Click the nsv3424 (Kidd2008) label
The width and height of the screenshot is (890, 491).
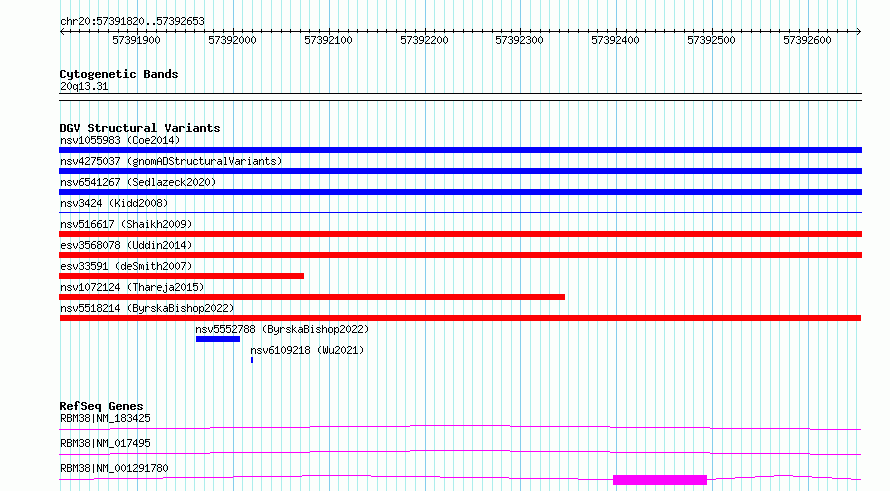[114, 203]
